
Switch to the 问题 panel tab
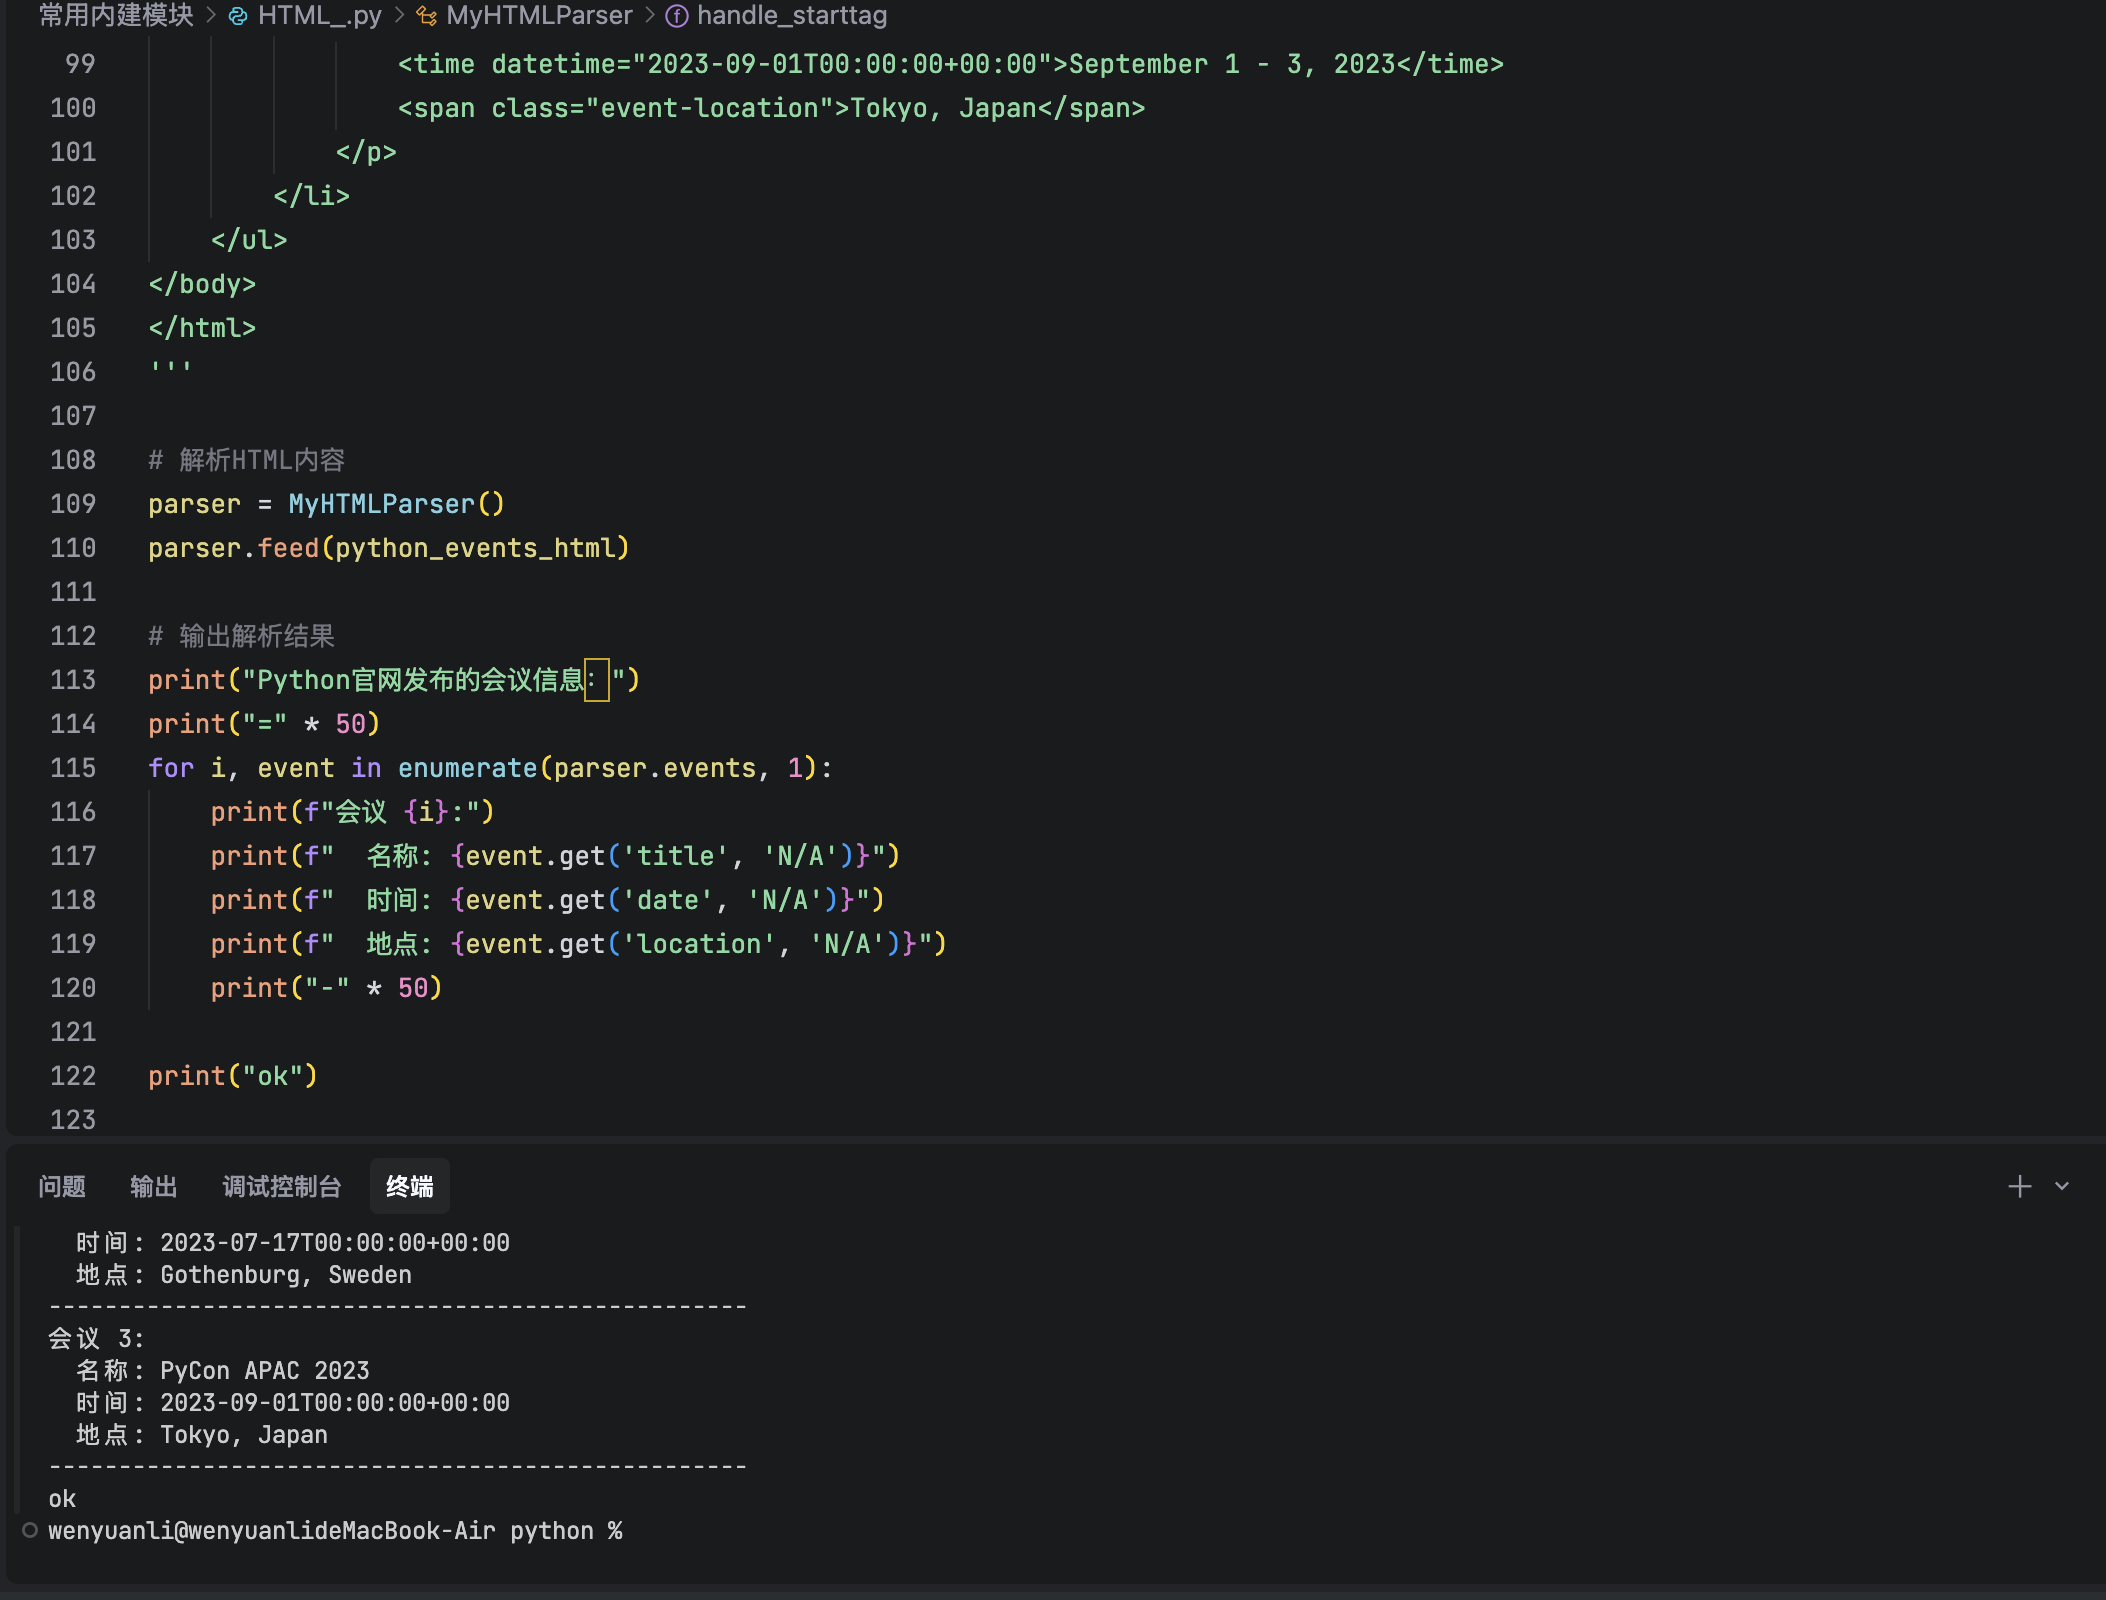point(62,1186)
